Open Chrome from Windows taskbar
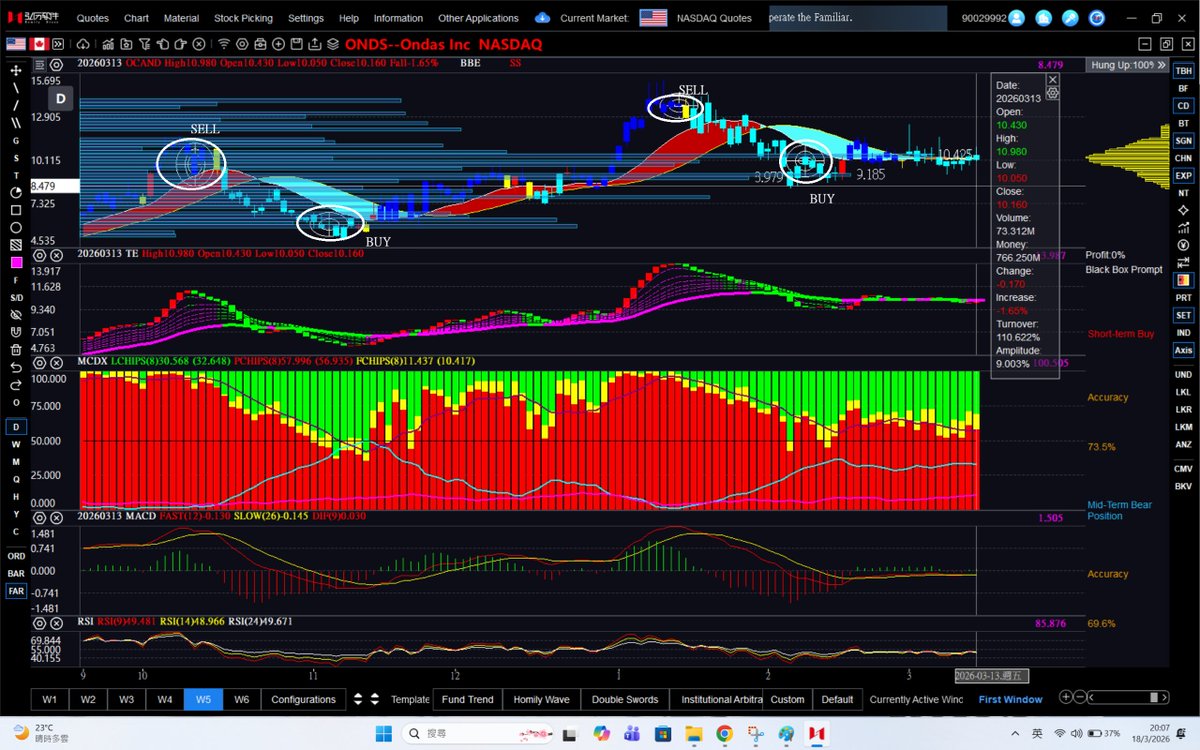 click(x=724, y=734)
